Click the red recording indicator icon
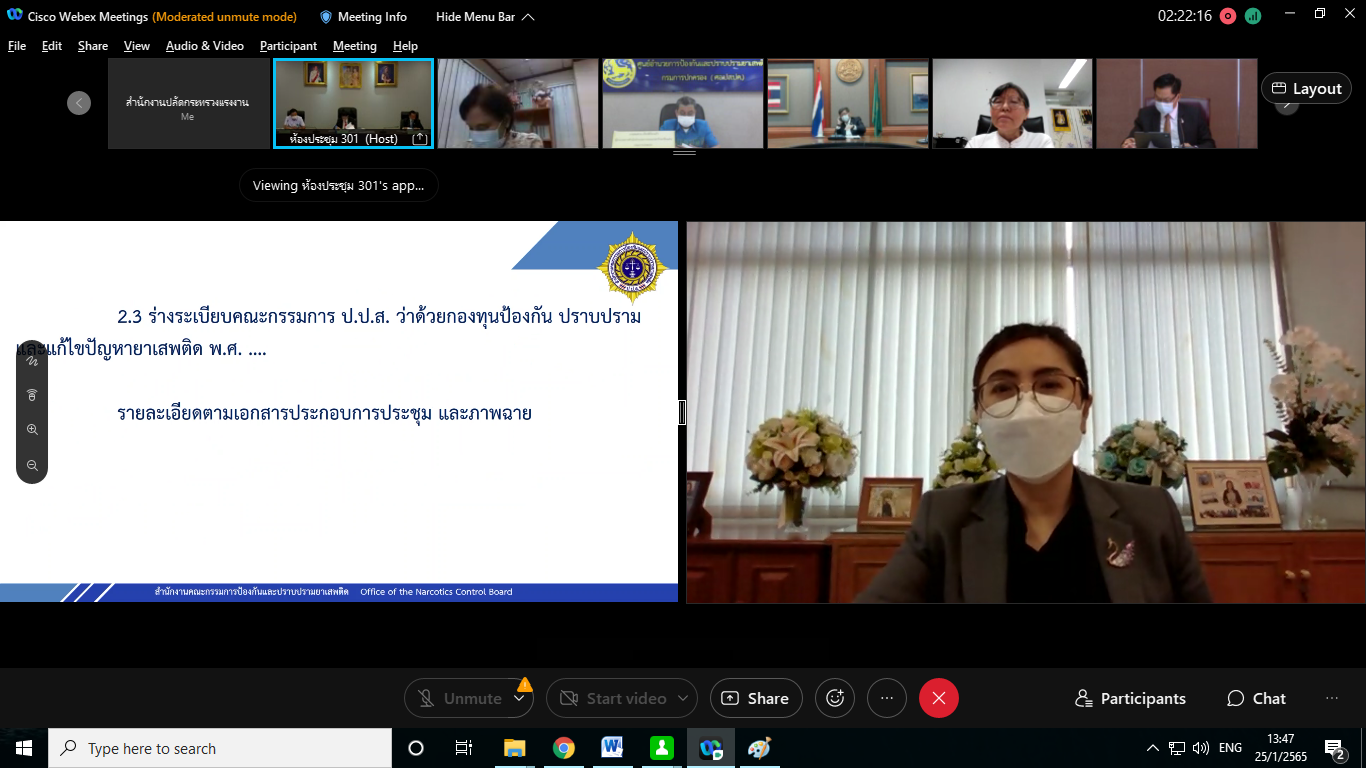 1227,16
